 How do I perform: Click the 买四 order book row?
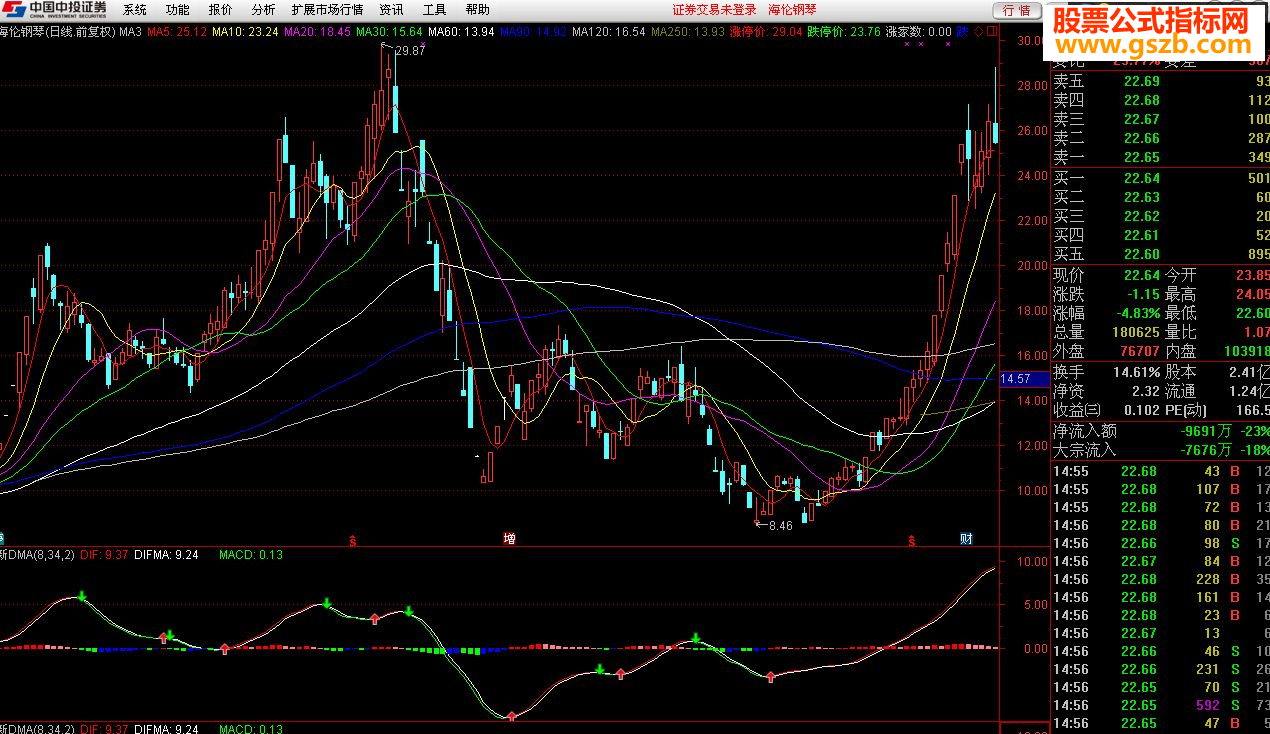pyautogui.click(x=1160, y=235)
